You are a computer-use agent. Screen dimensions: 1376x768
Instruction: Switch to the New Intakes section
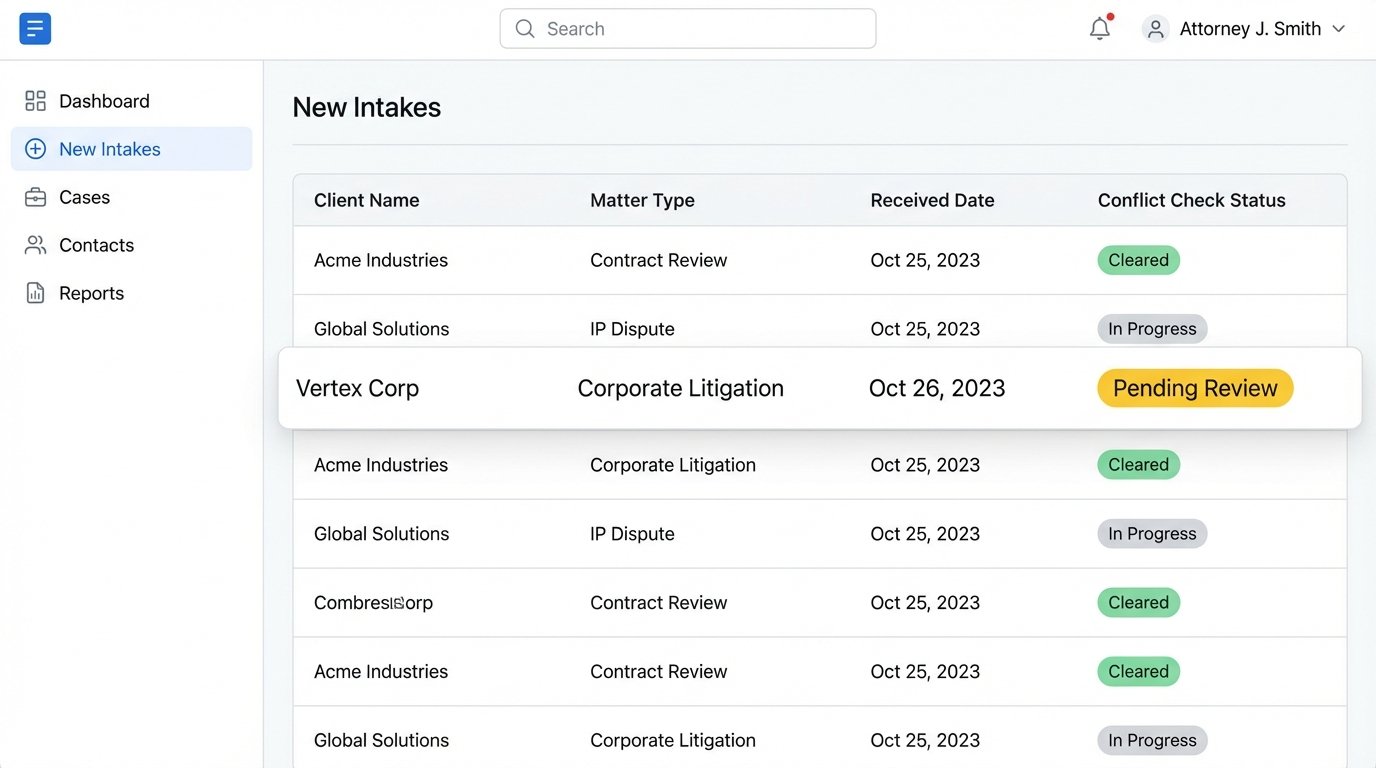click(x=110, y=148)
